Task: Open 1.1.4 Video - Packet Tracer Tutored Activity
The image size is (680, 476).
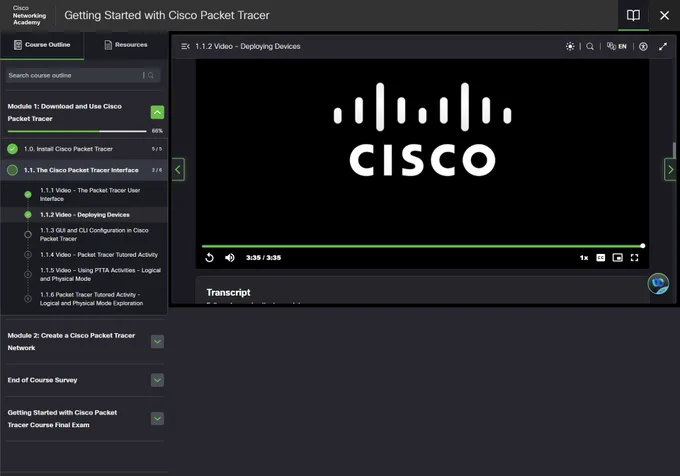Action: point(99,255)
